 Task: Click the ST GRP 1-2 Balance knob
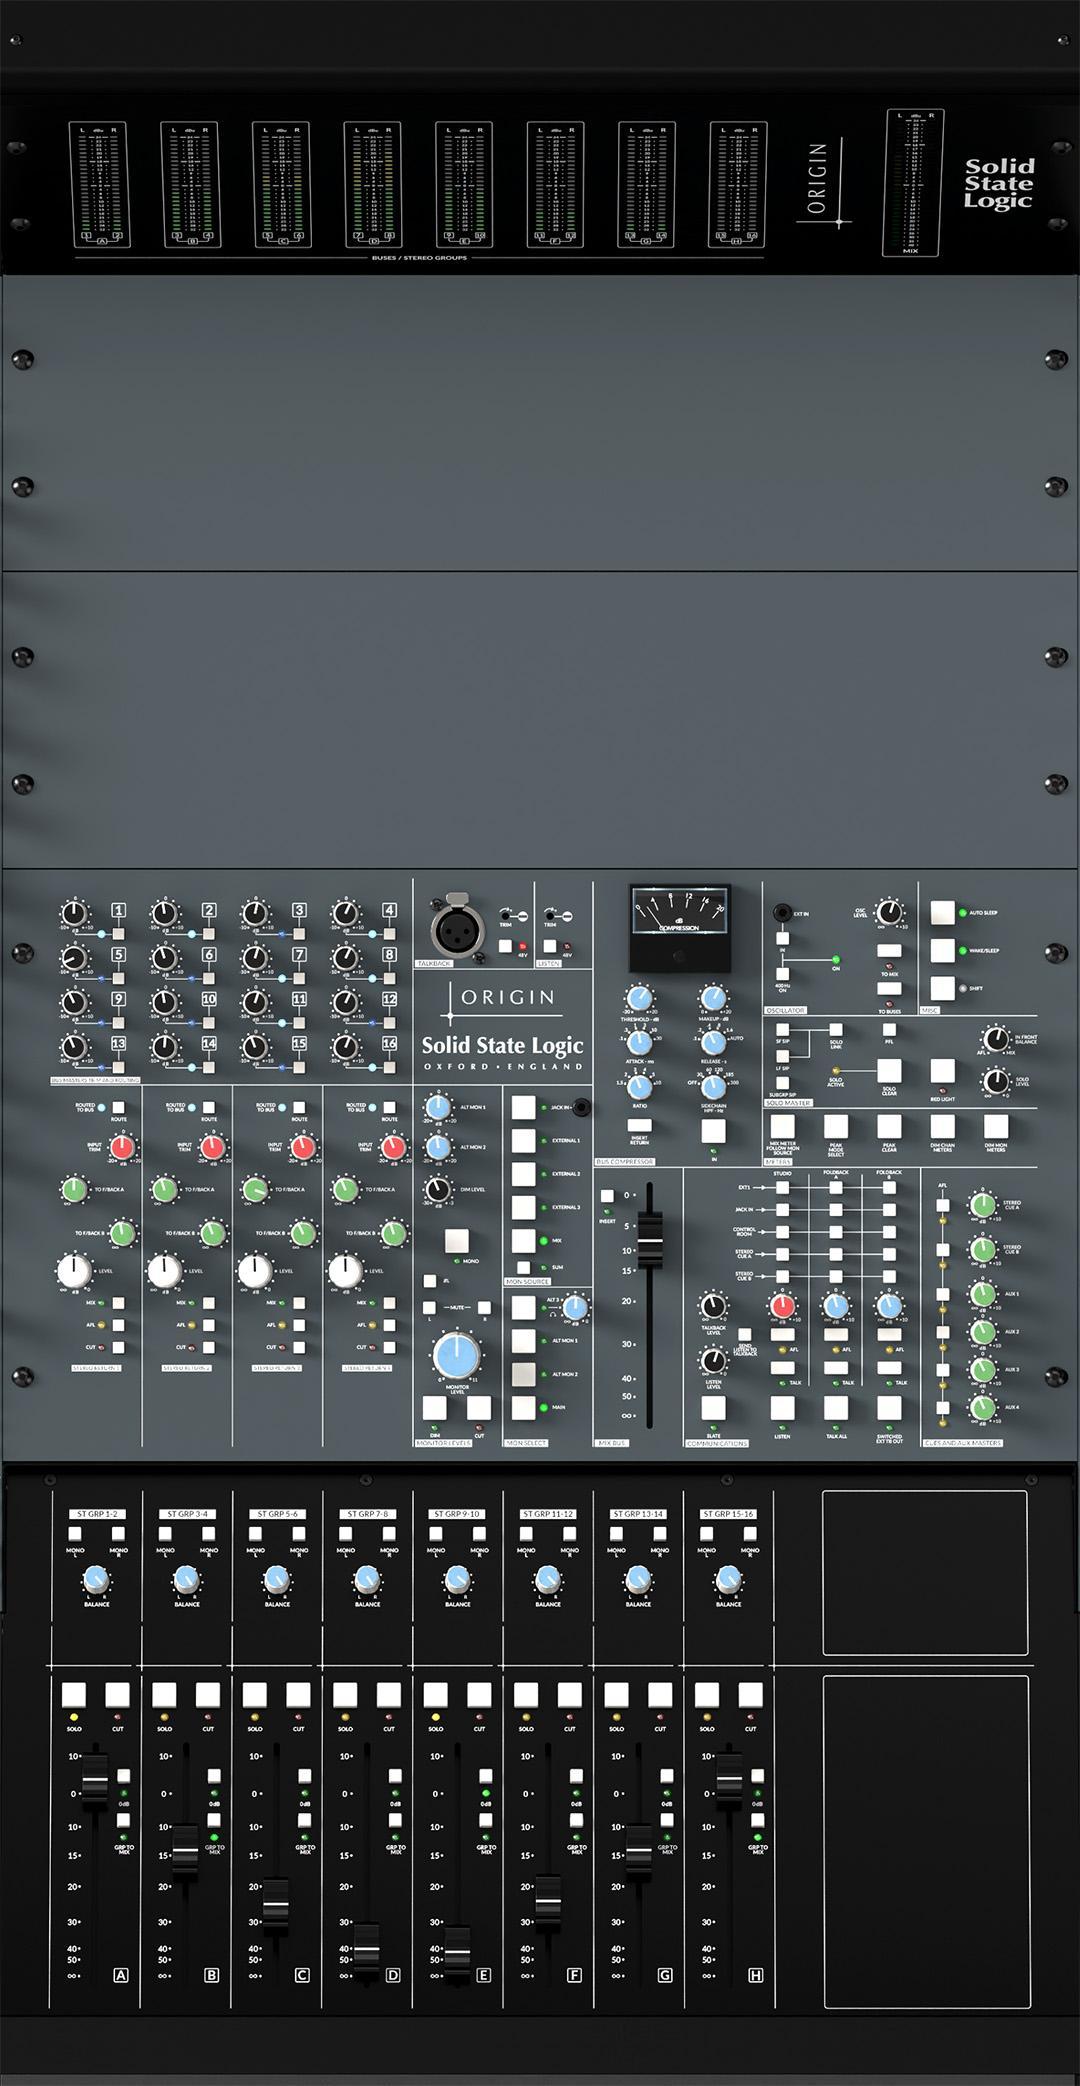(x=96, y=1580)
